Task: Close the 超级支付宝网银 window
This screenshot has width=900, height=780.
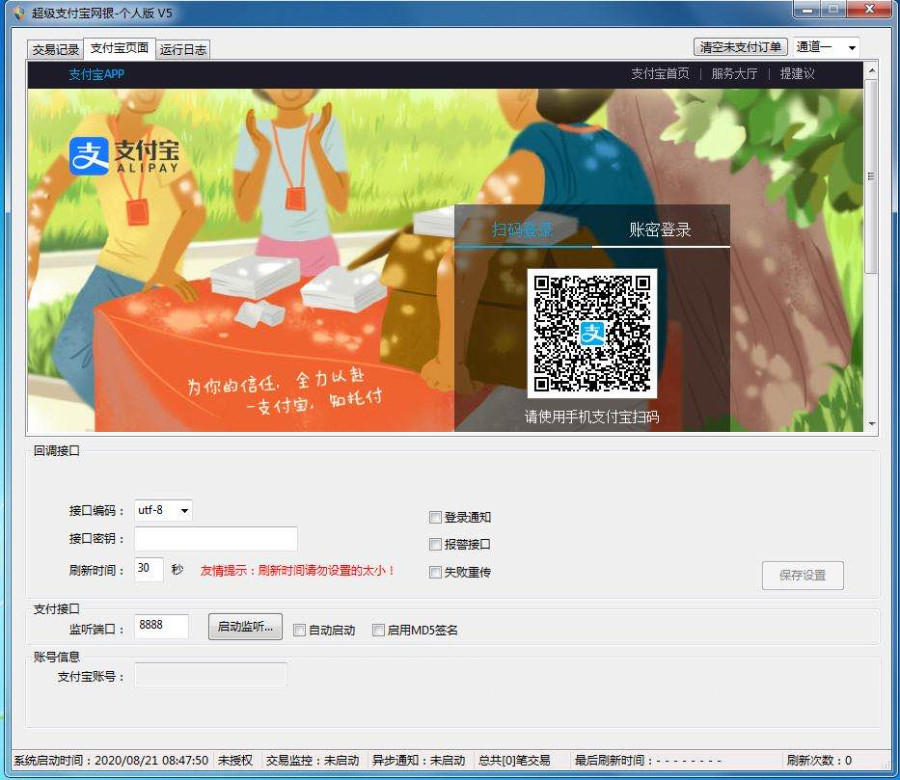Action: [x=870, y=10]
